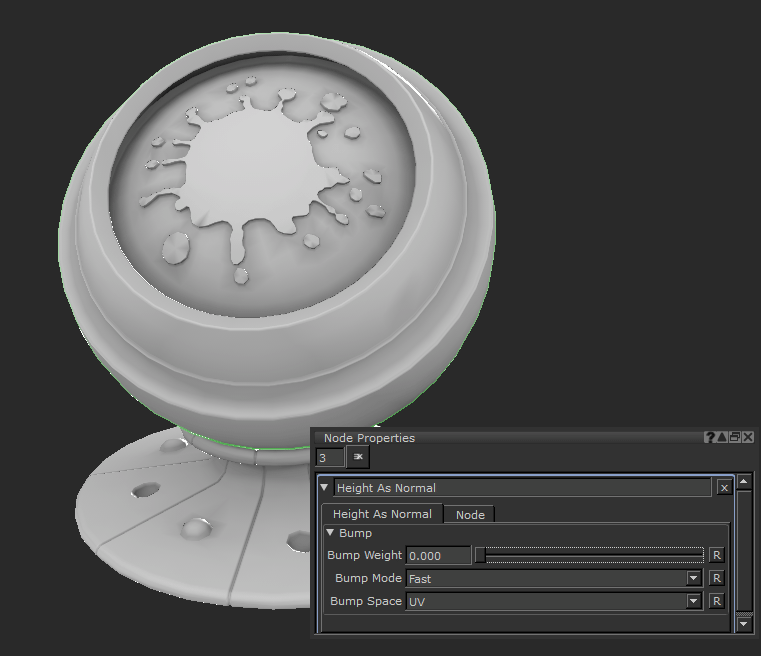Remove the Height As Normal node
The height and width of the screenshot is (656, 761).
point(724,488)
